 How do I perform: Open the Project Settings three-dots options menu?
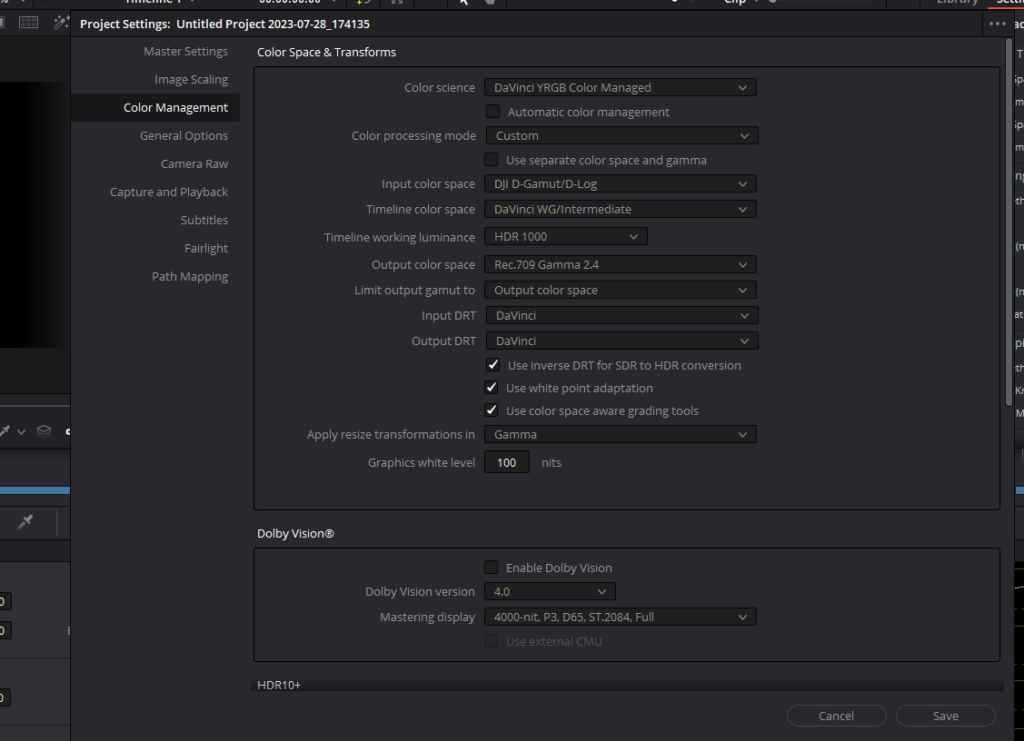click(997, 24)
